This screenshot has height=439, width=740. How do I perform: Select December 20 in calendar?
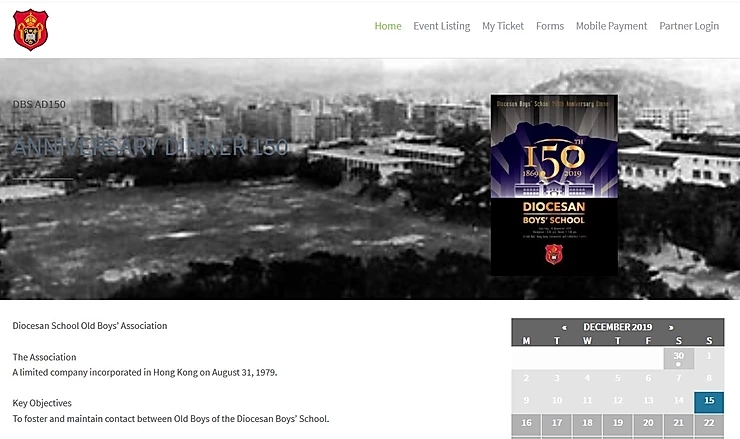tap(648, 425)
